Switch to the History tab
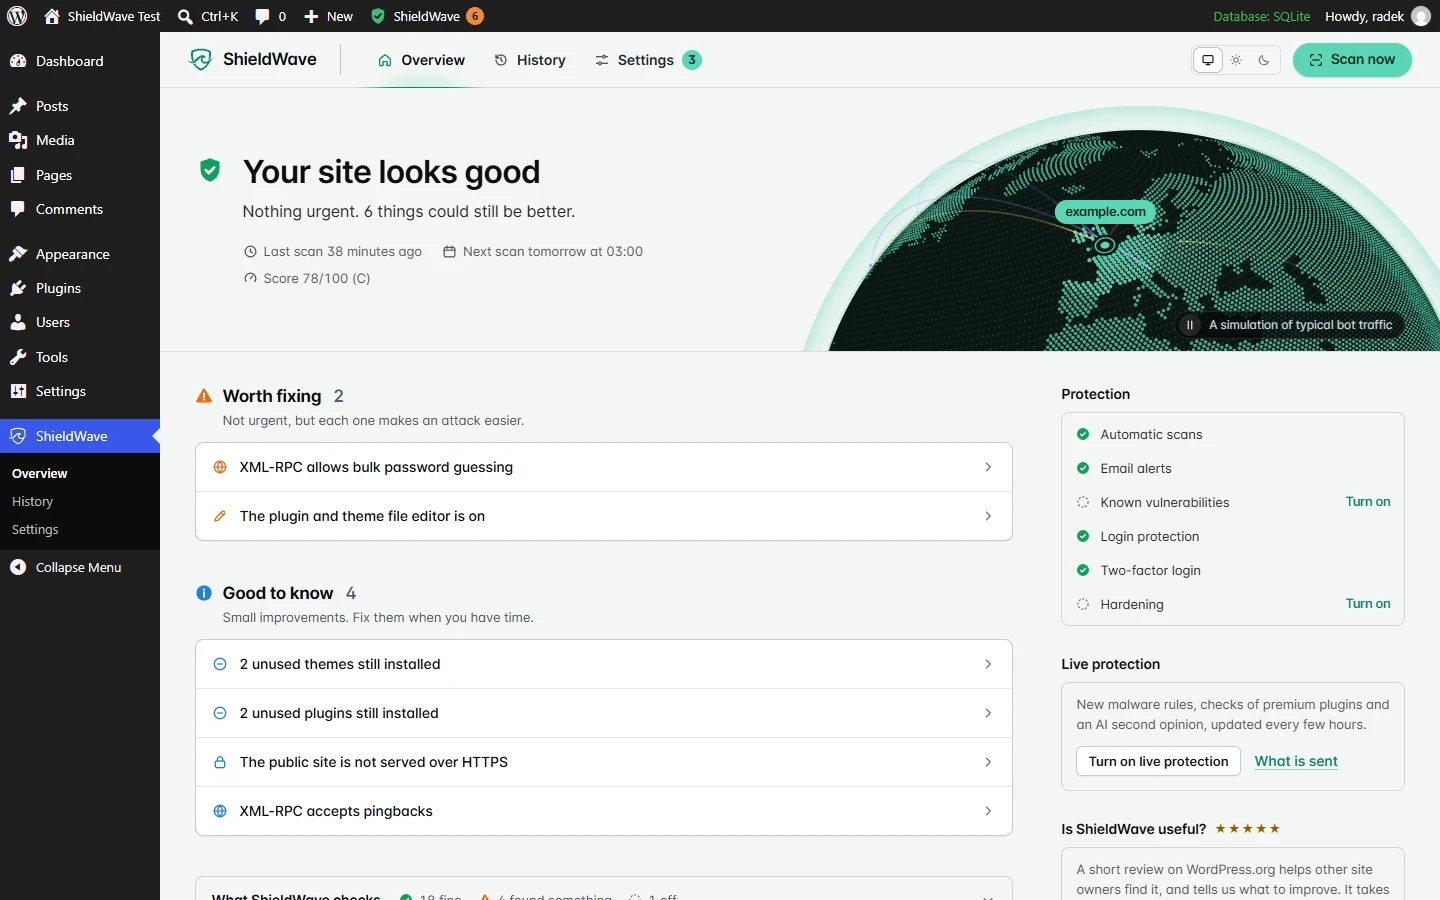 click(x=530, y=60)
